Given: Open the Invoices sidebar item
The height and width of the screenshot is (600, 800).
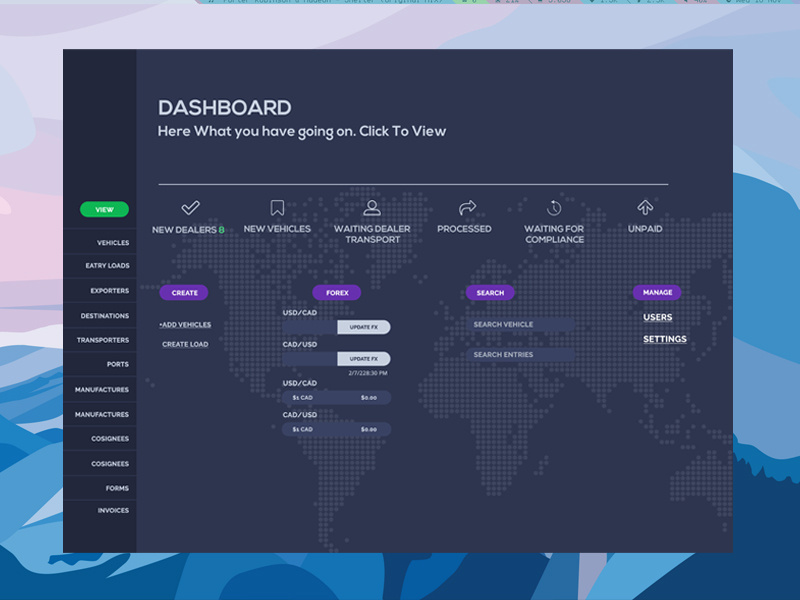Looking at the screenshot, I should tap(113, 511).
